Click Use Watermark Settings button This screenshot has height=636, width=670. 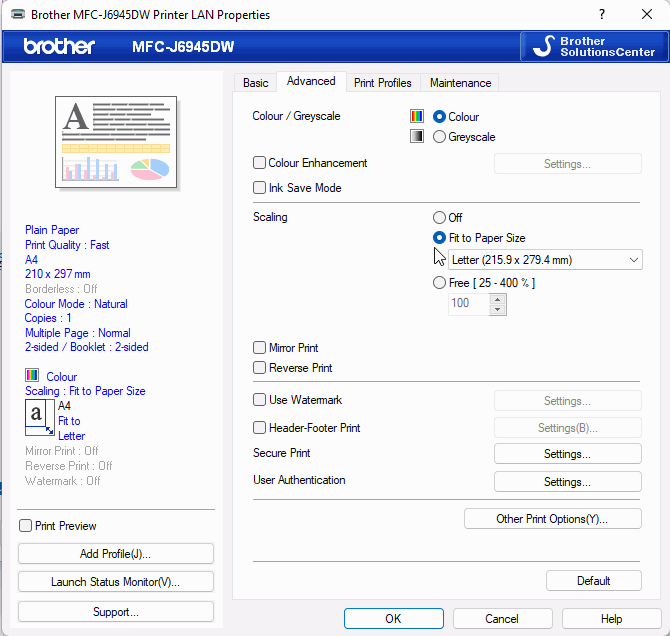(567, 400)
